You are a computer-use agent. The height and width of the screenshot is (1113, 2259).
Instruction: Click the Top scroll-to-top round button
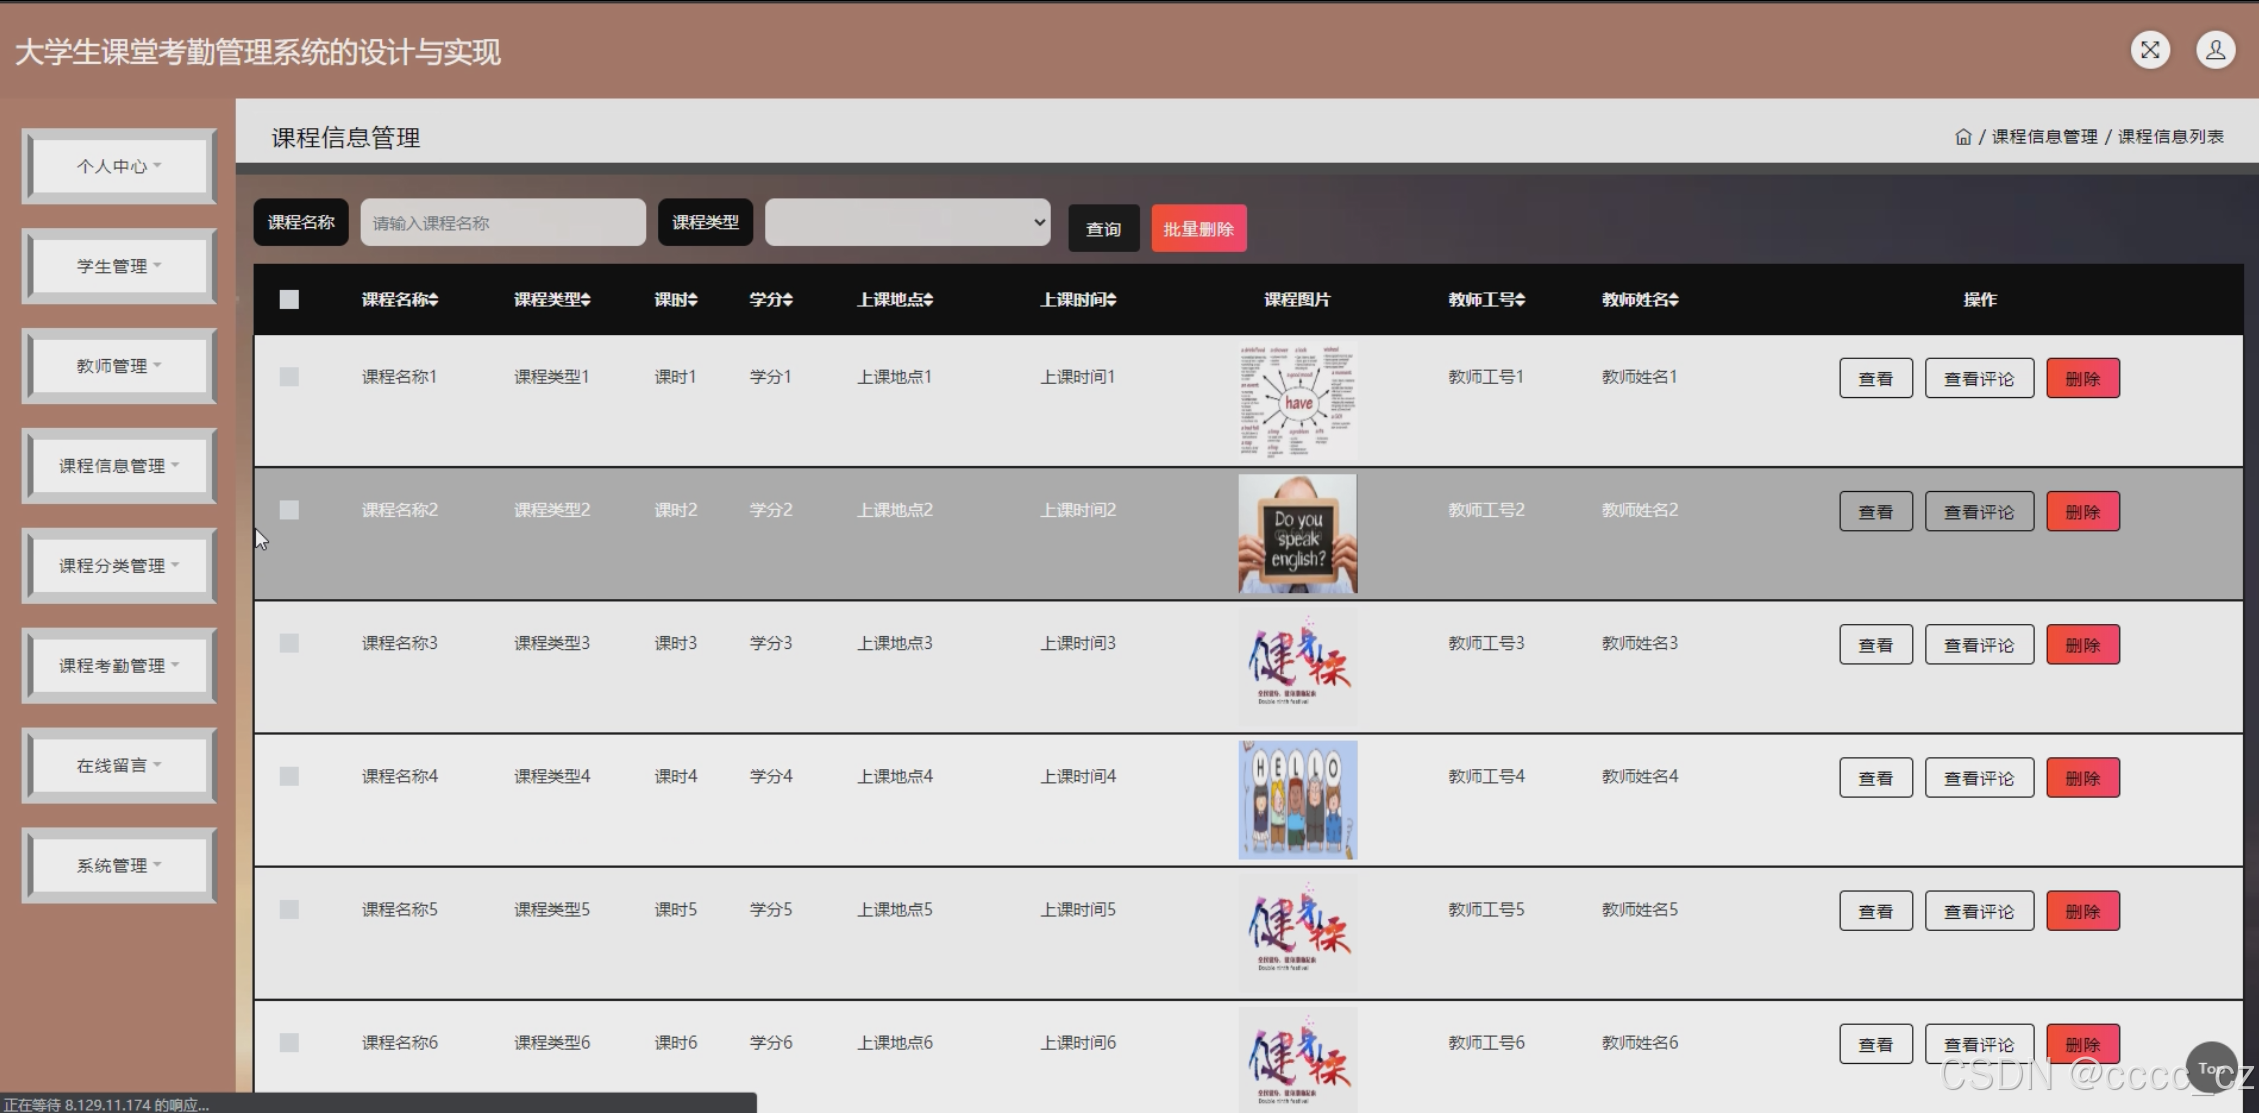tap(2211, 1068)
